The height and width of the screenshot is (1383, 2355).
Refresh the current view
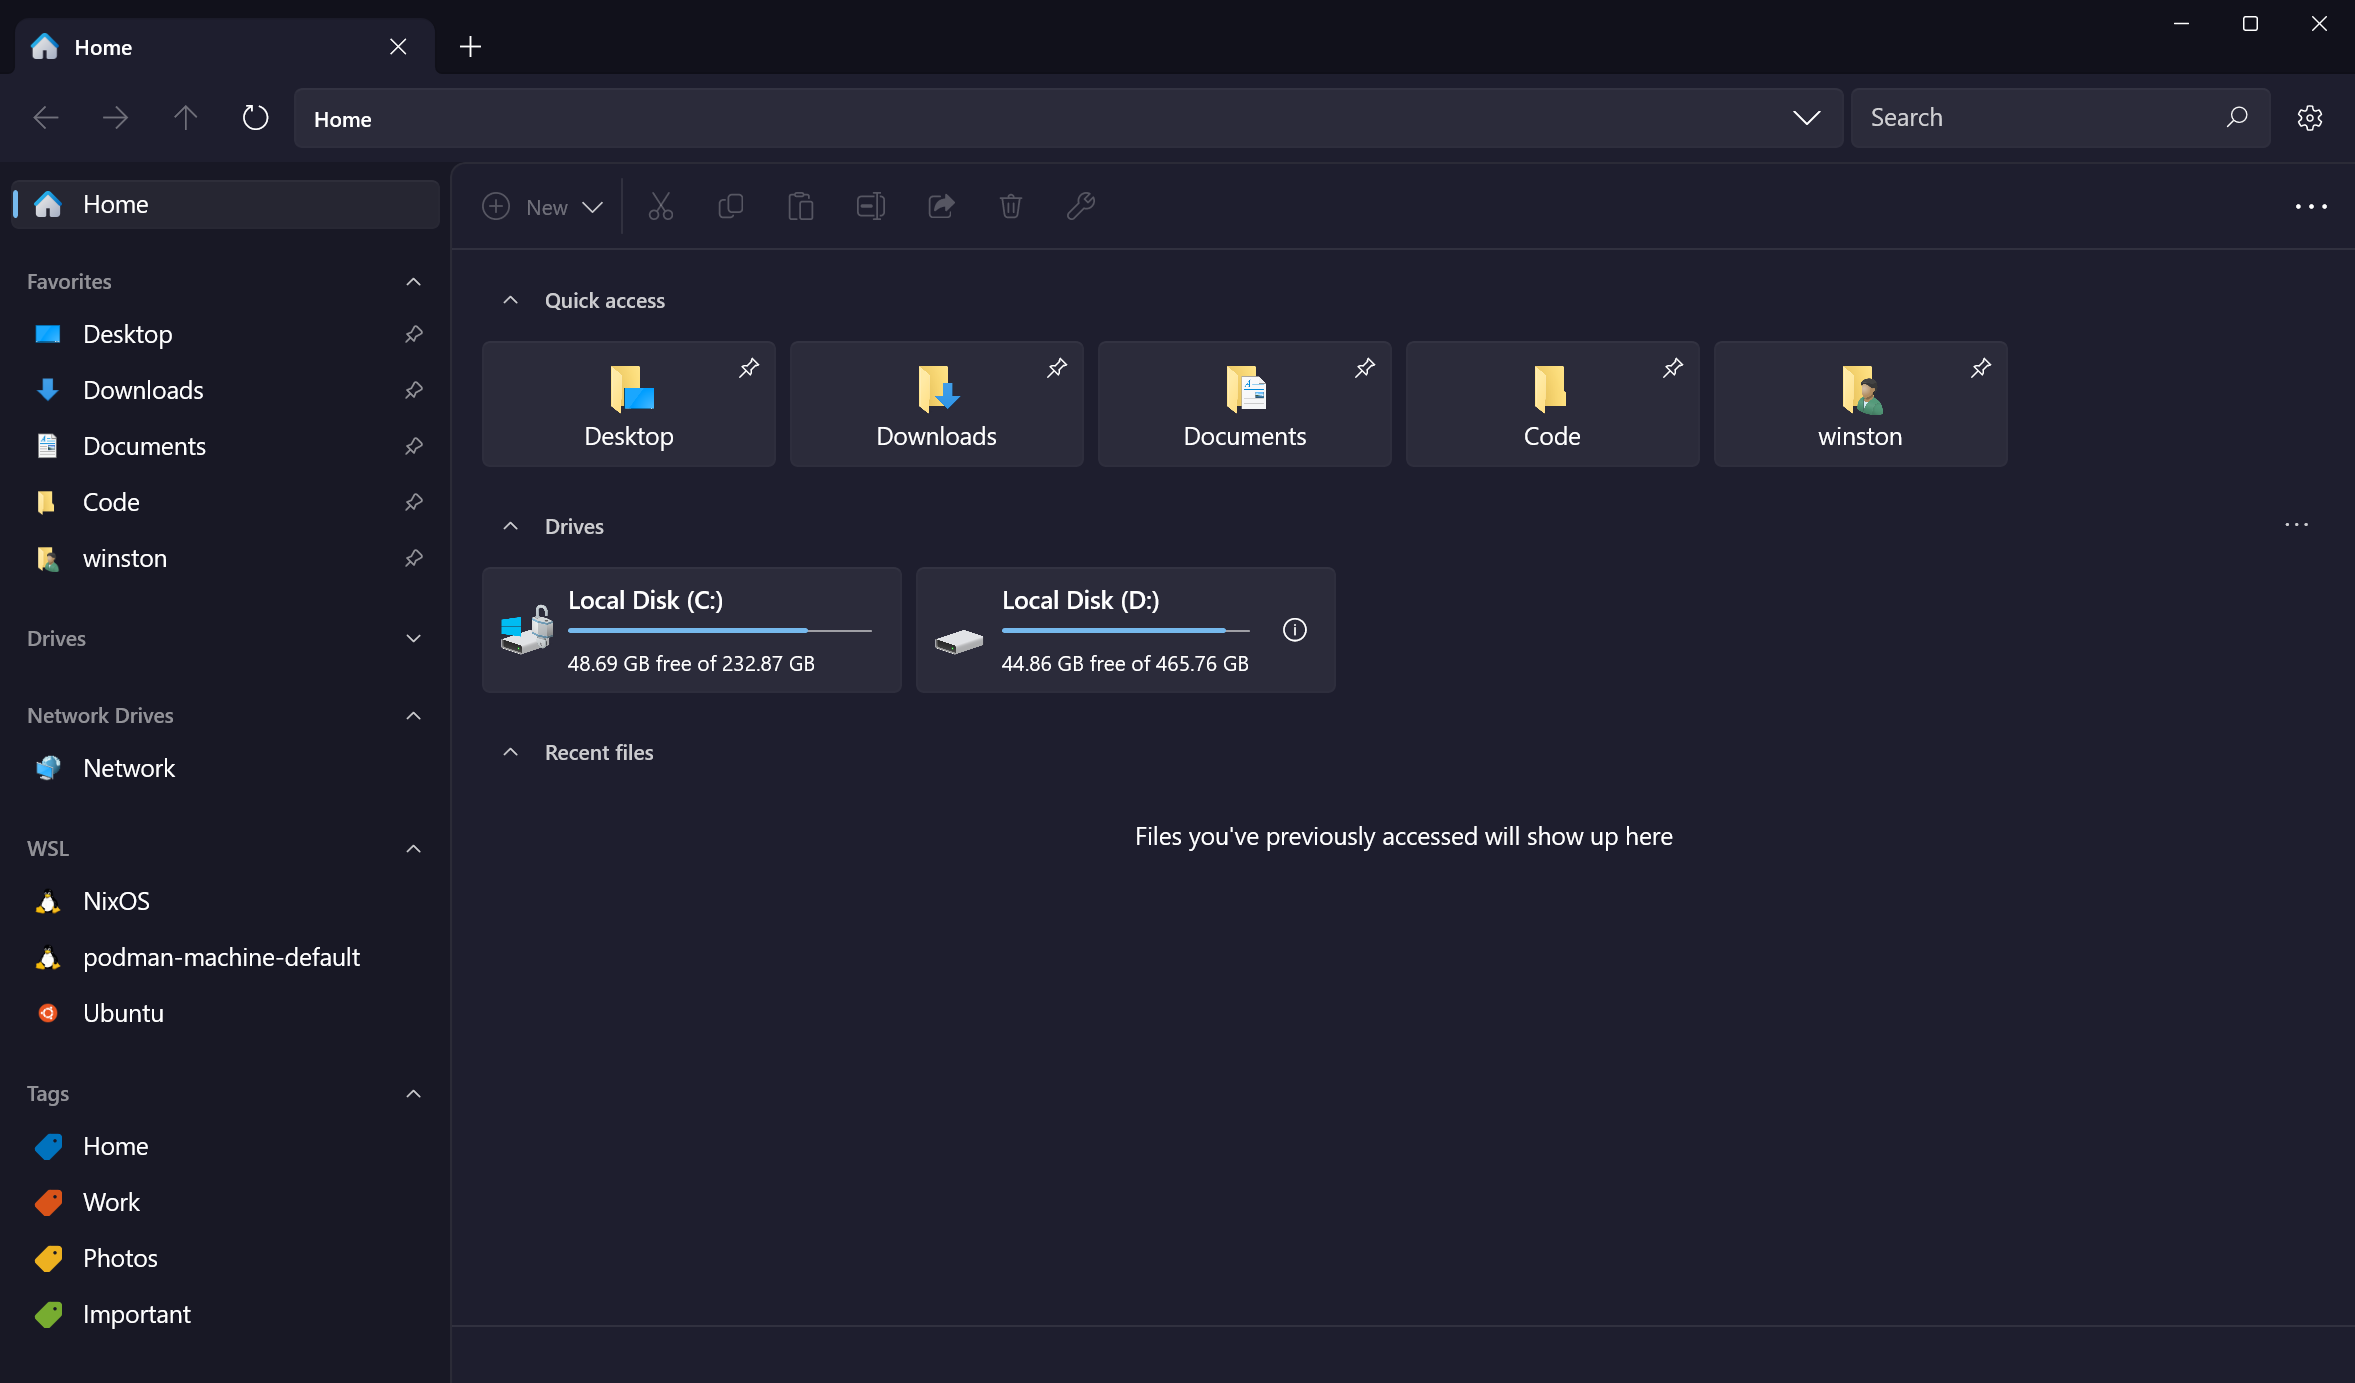255,118
